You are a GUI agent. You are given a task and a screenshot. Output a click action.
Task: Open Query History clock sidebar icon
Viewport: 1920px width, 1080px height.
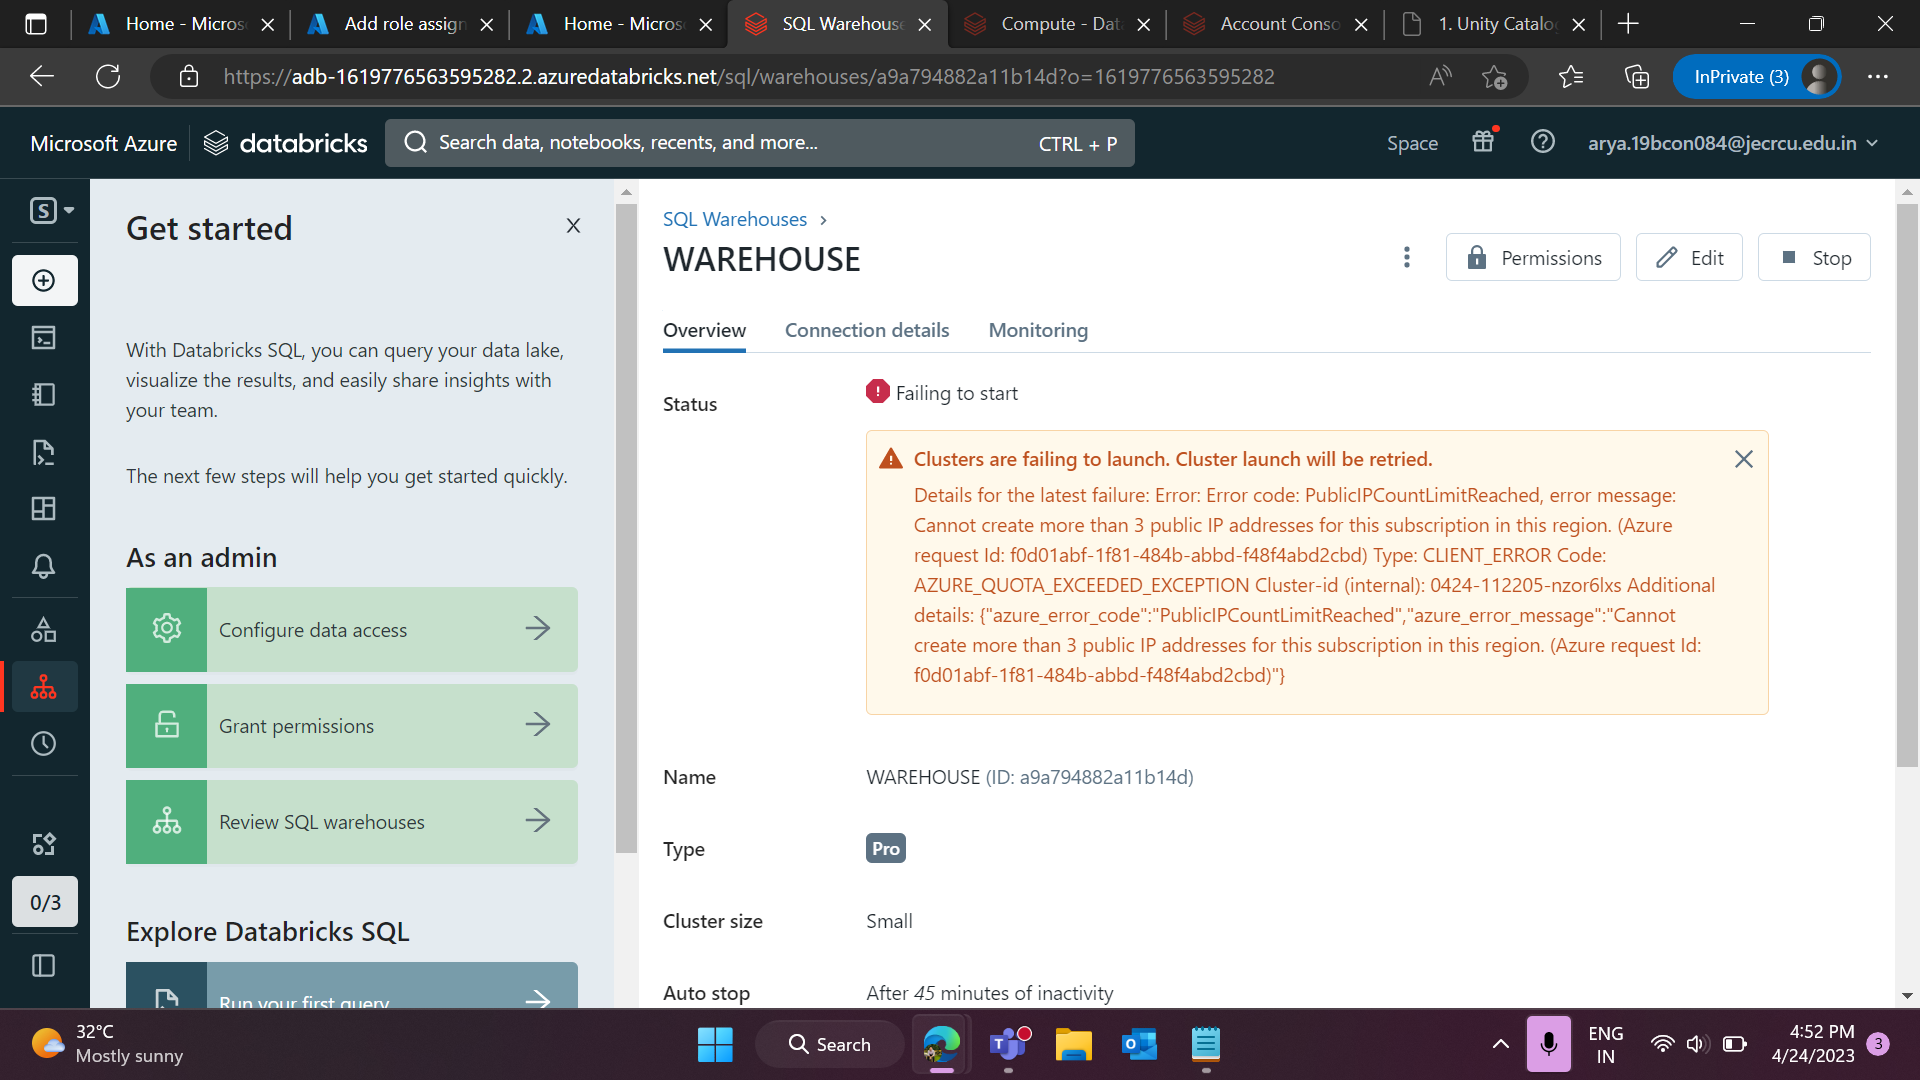[44, 744]
